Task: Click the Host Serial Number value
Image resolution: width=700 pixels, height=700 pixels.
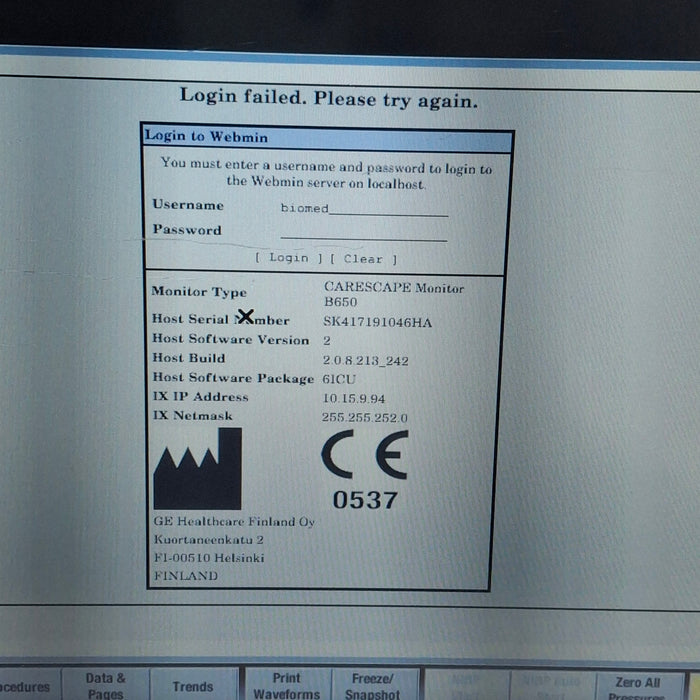Action: (x=377, y=322)
